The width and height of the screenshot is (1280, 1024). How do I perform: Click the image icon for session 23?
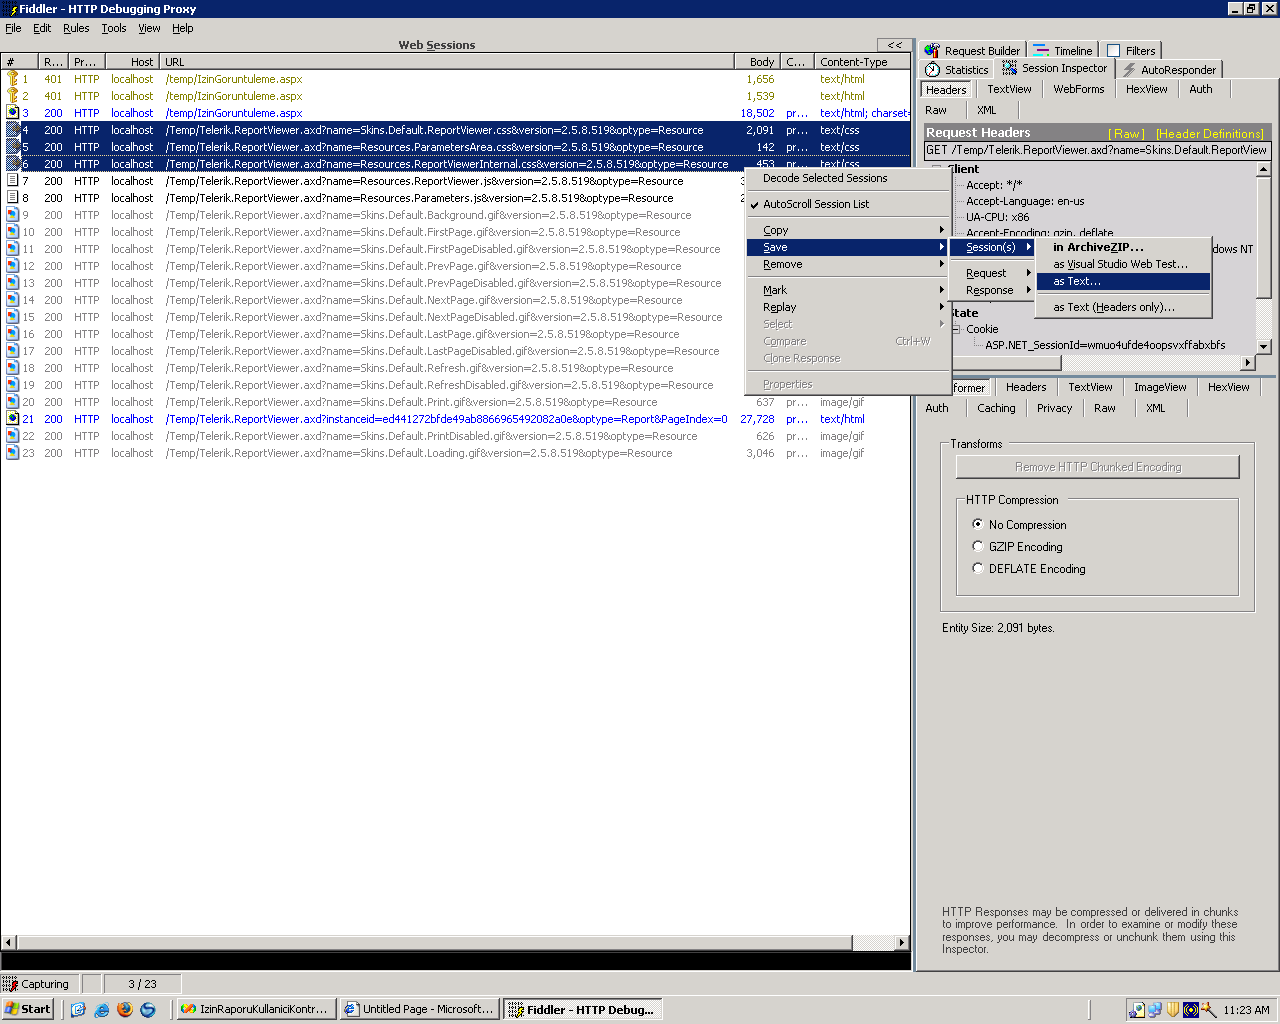click(13, 453)
